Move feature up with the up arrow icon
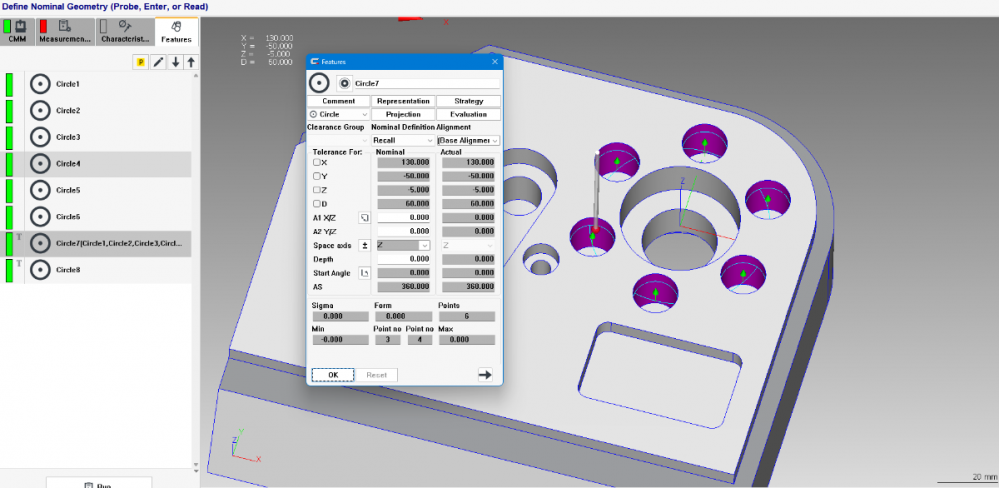Image resolution: width=999 pixels, height=488 pixels. pos(191,62)
